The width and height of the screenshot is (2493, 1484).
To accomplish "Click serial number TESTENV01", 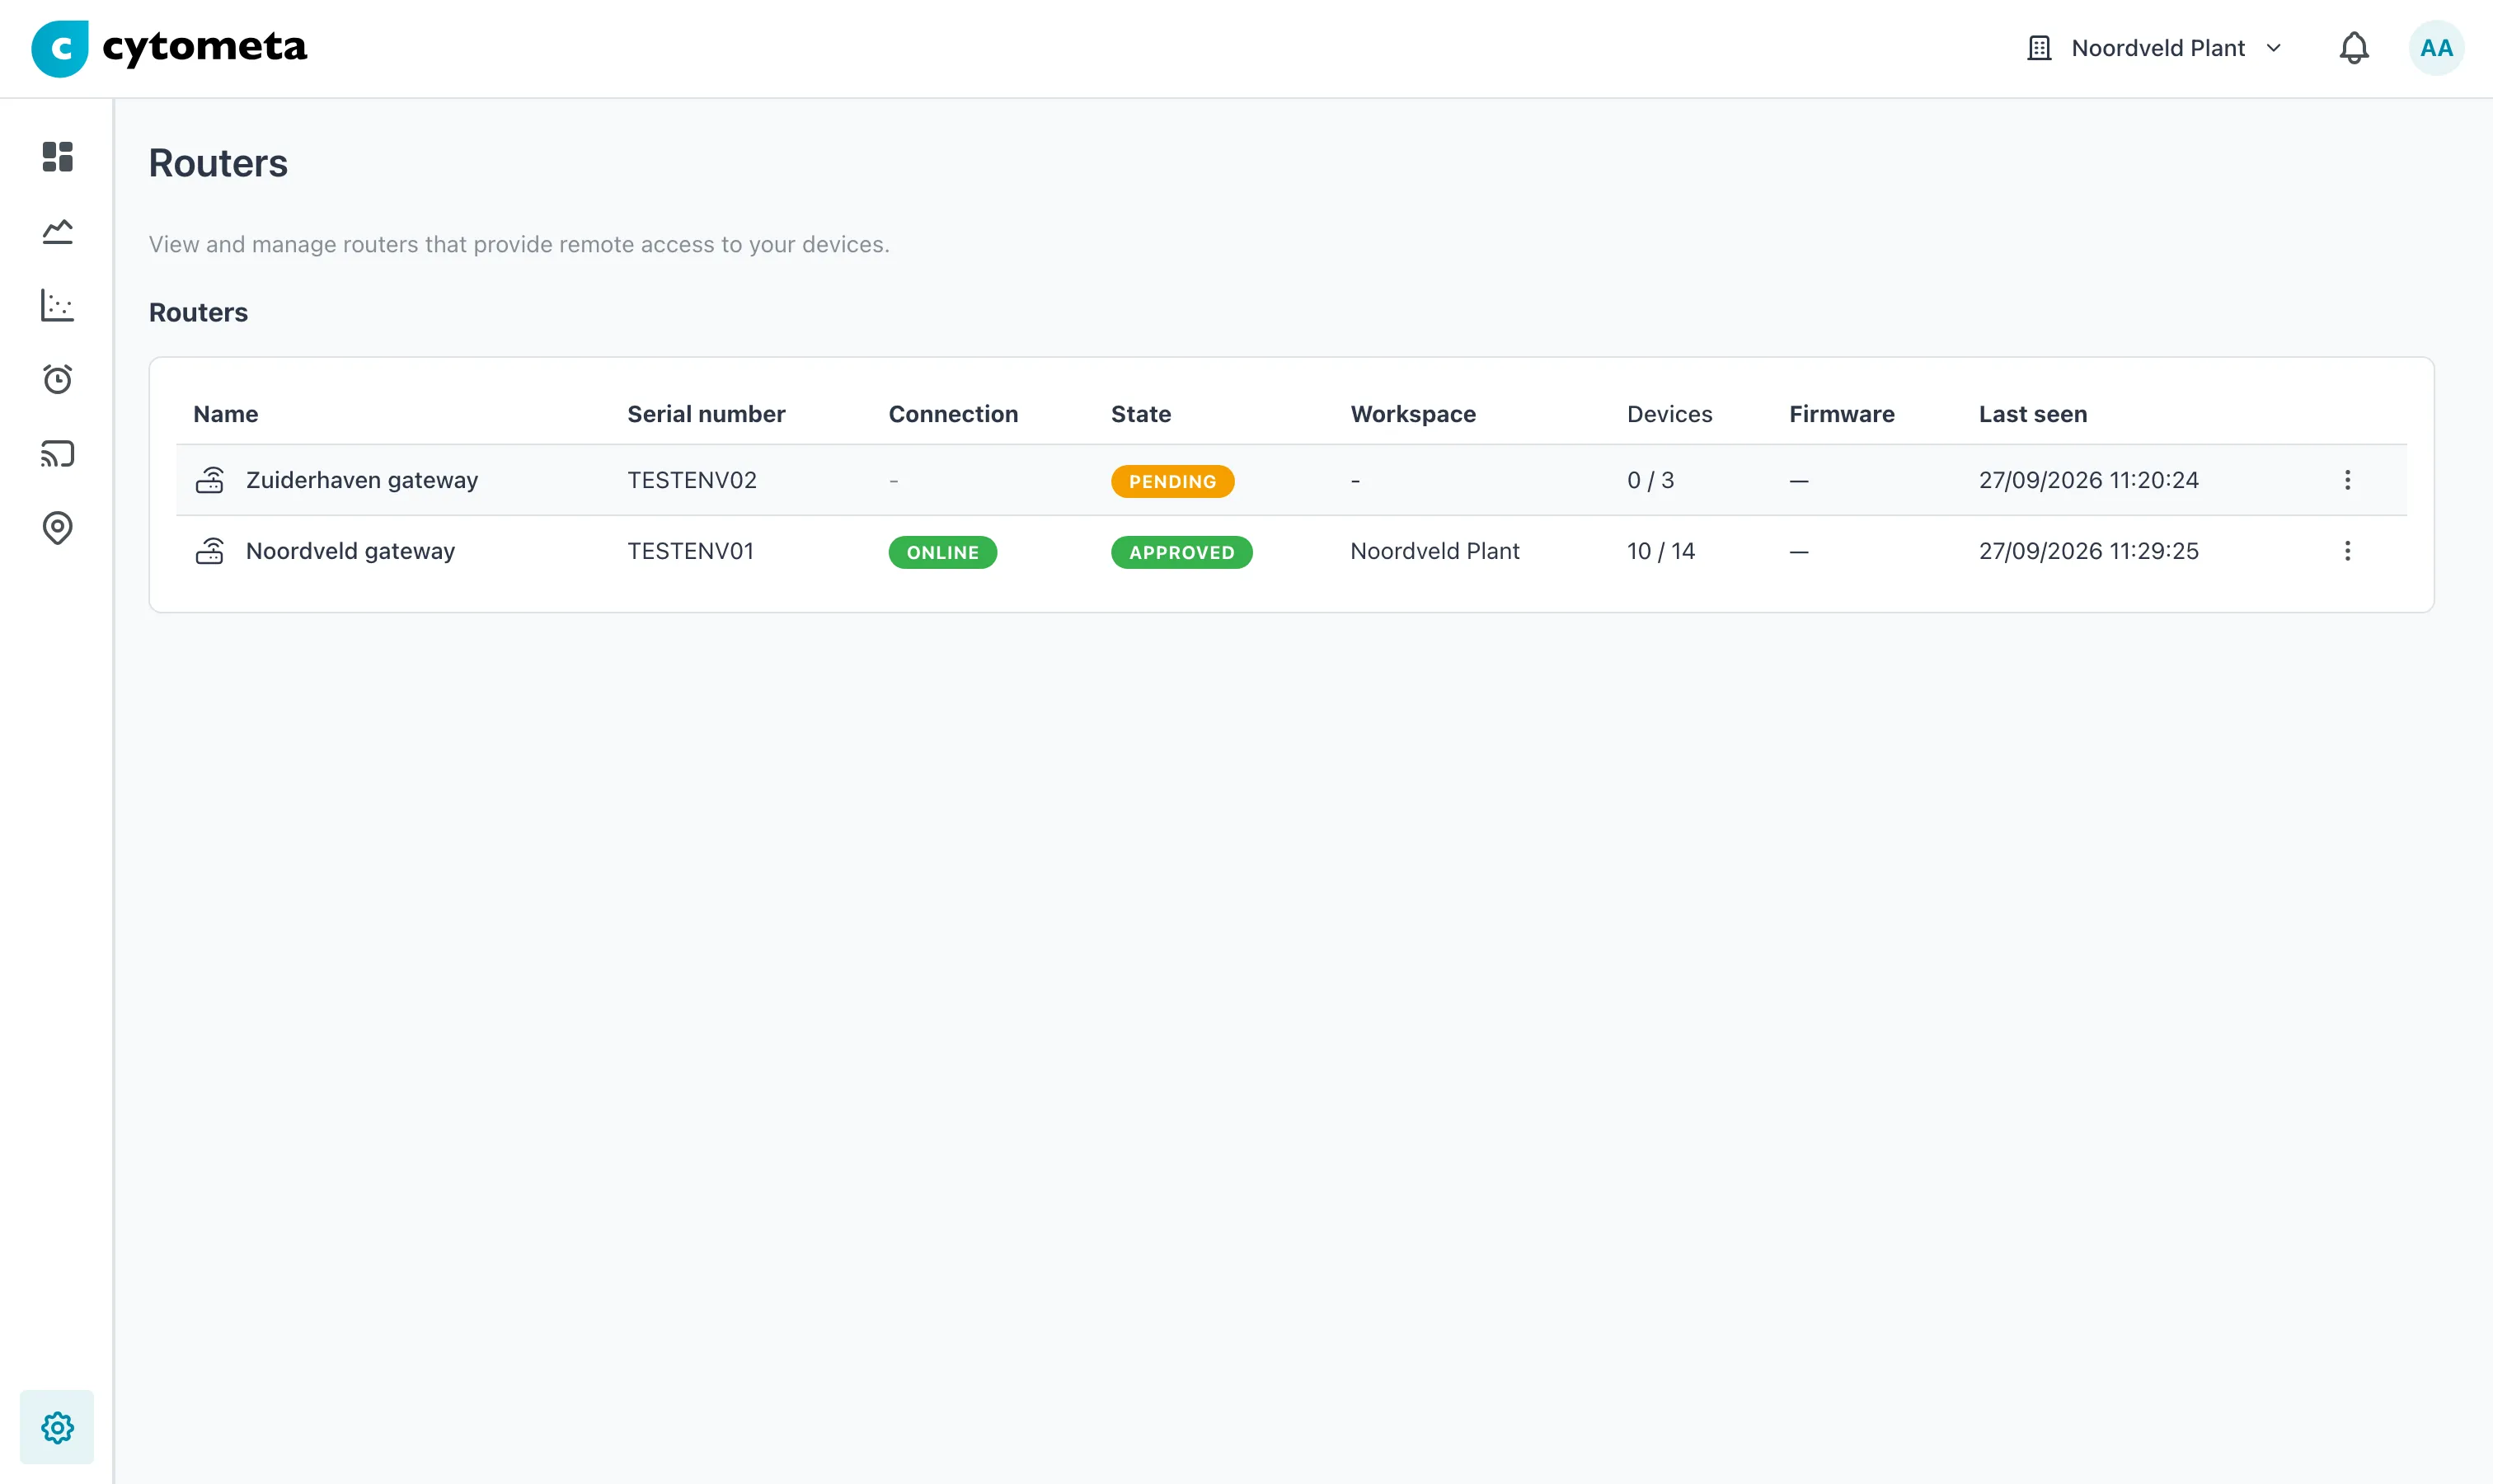I will point(691,551).
